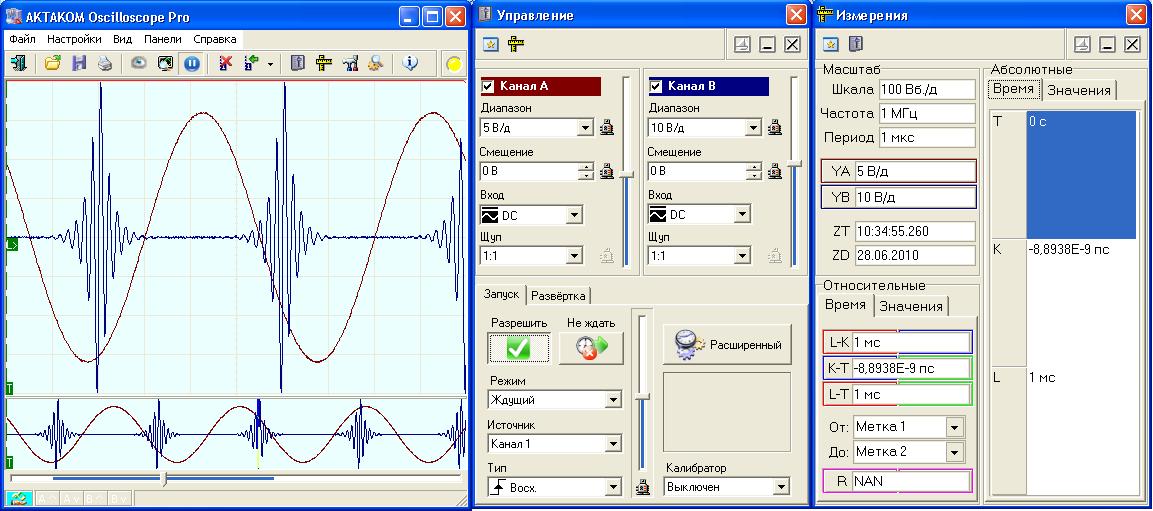Screen dimensions: 1153x511
Task: Click the open file folder icon
Action: pos(53,63)
